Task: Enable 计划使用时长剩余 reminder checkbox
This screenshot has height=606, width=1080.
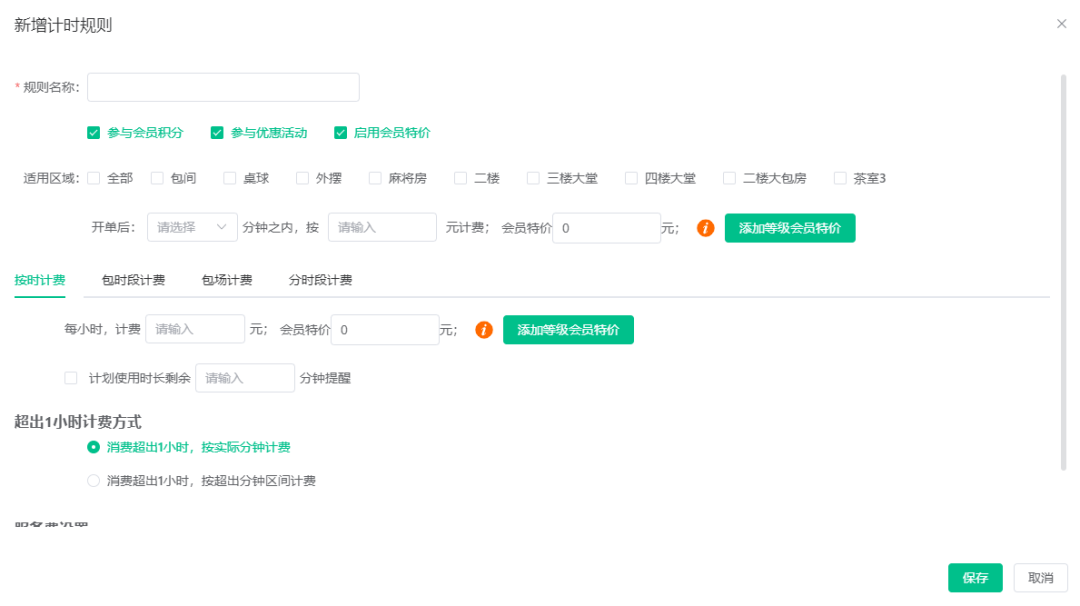Action: [71, 378]
